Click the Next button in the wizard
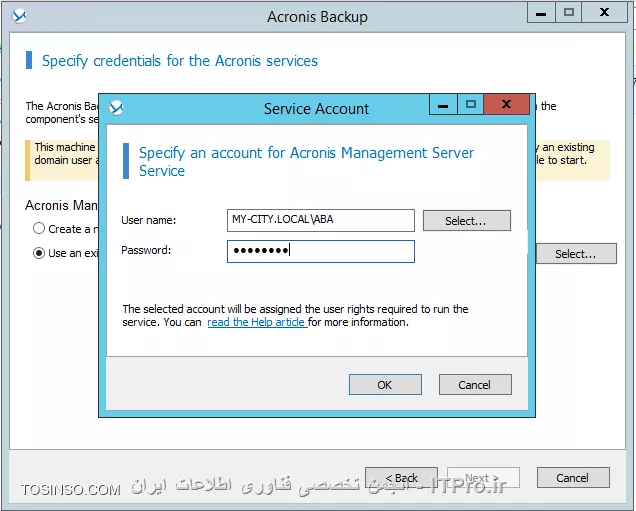The height and width of the screenshot is (511, 636). (483, 477)
